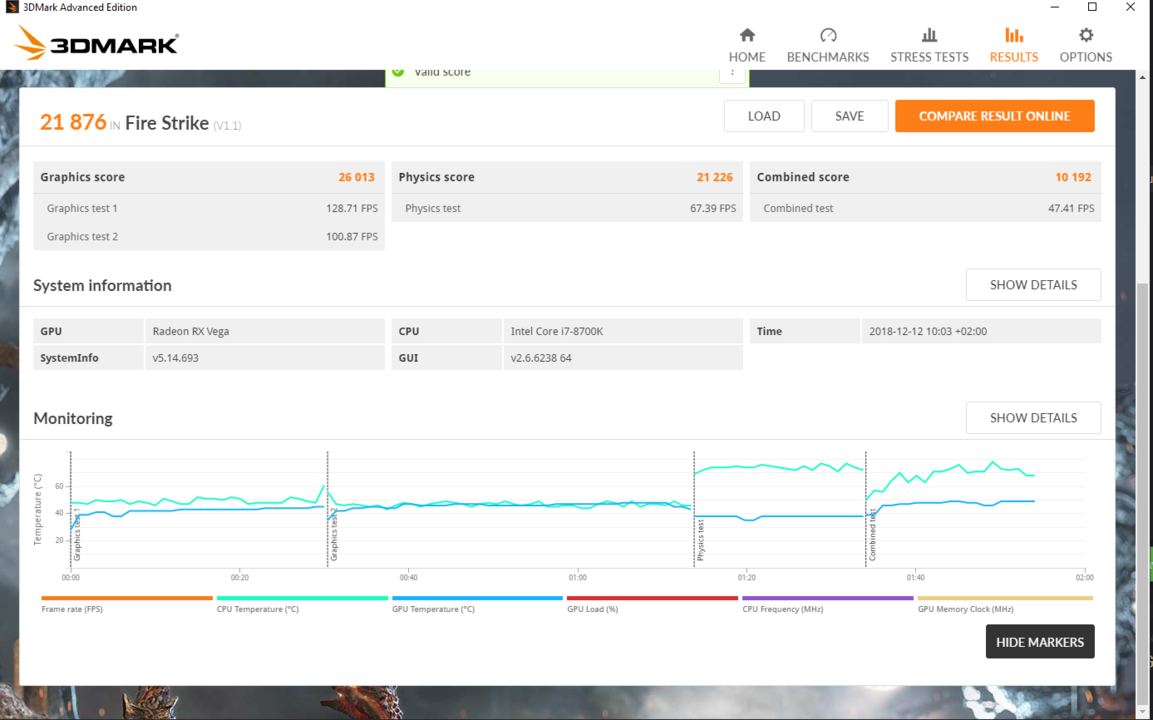Click the SAVE button

click(x=849, y=116)
